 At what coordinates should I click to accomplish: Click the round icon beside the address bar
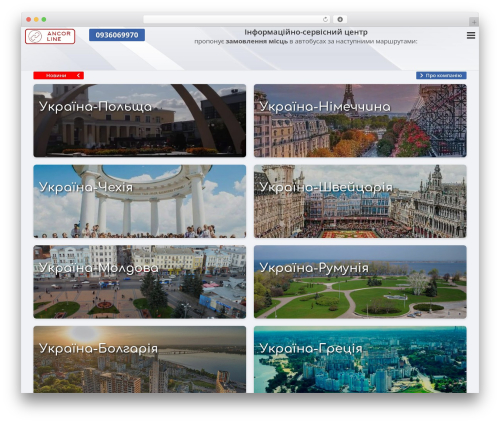tap(340, 20)
